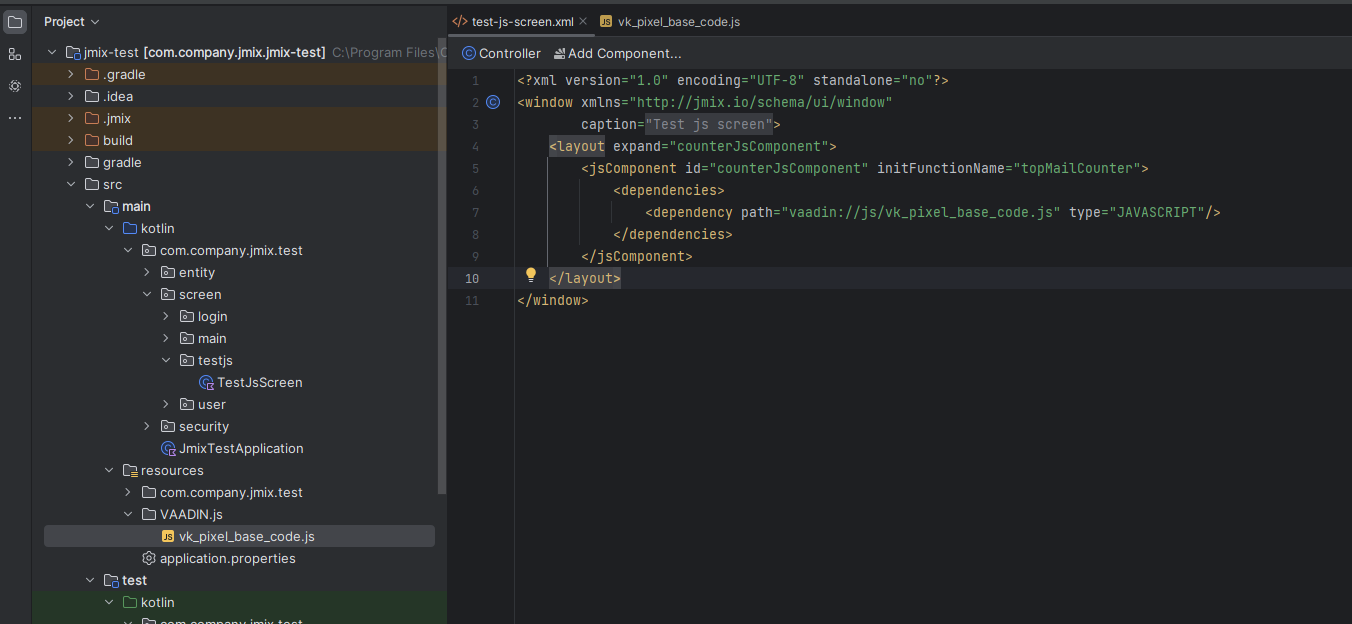1352x624 pixels.
Task: Select com.company.jmix.test under resources
Action: point(231,492)
